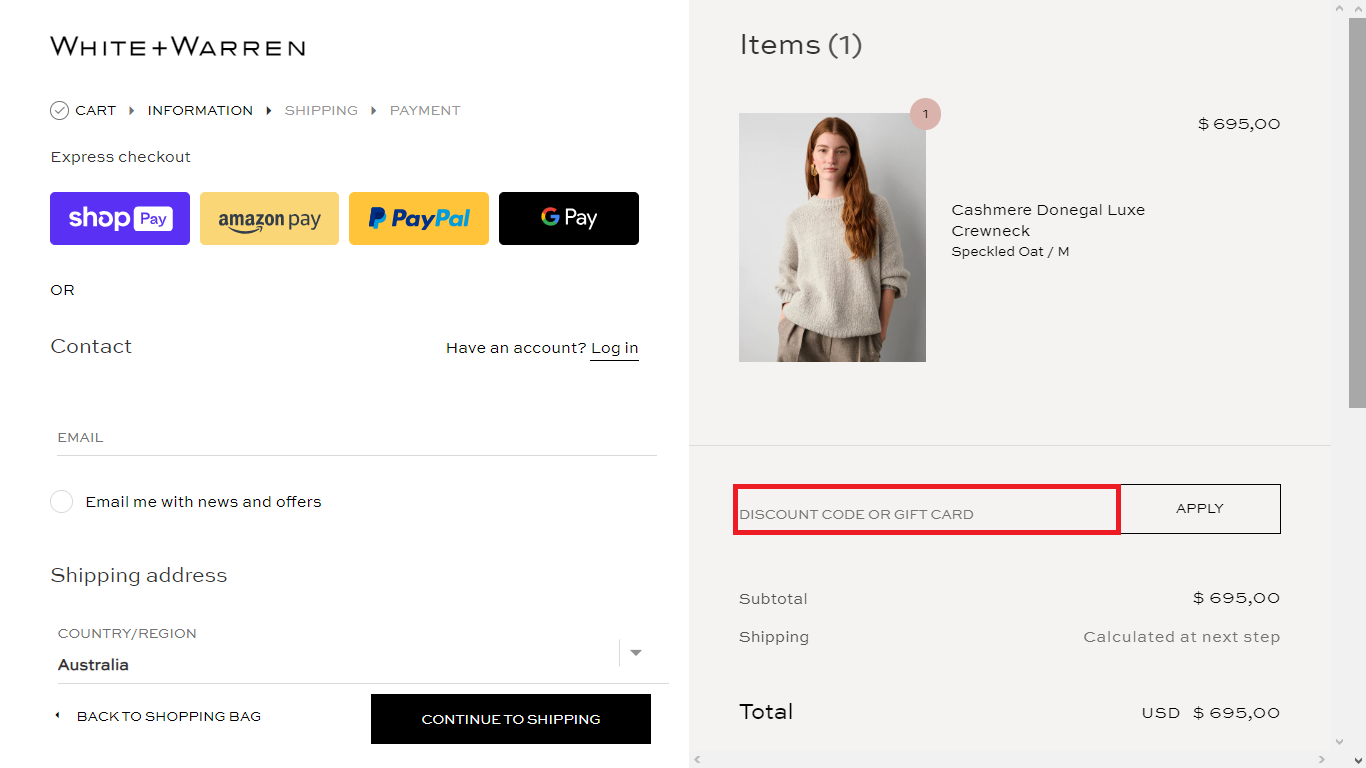Go to the Cart breadcrumb step
The width and height of the screenshot is (1366, 768).
click(96, 110)
